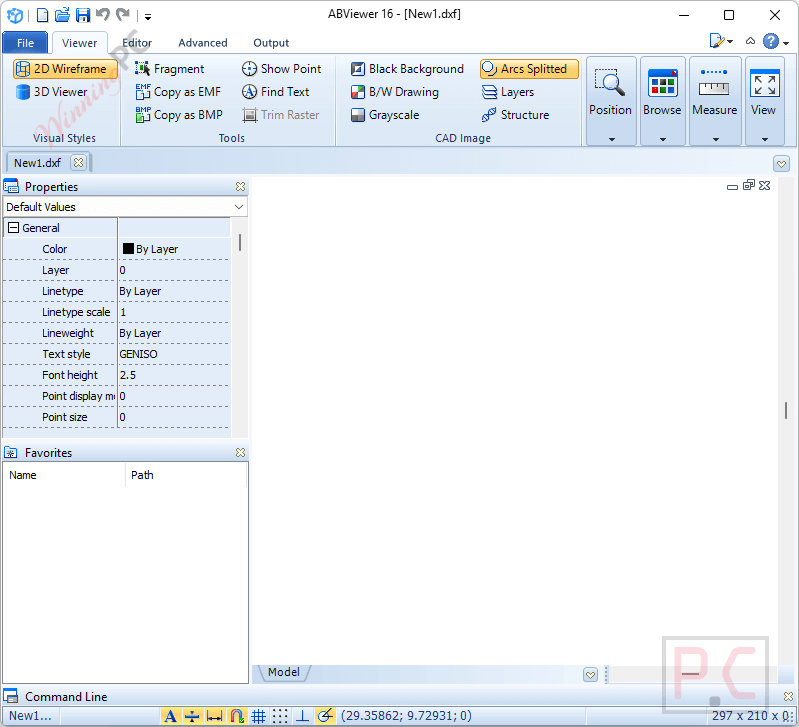
Task: Click the Text style value GENISO
Action: tap(174, 354)
